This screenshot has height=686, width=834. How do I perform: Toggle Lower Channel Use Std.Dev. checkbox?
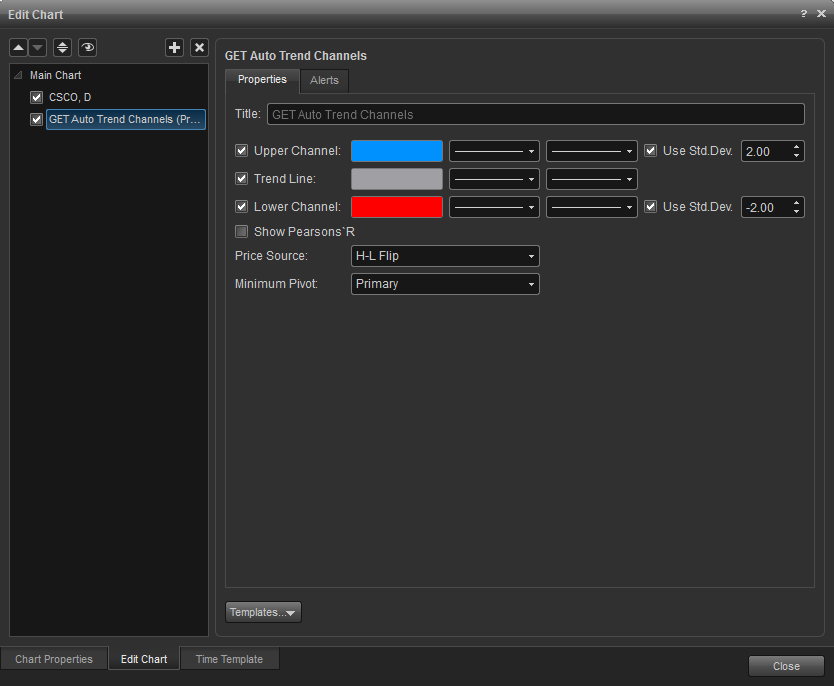point(650,206)
